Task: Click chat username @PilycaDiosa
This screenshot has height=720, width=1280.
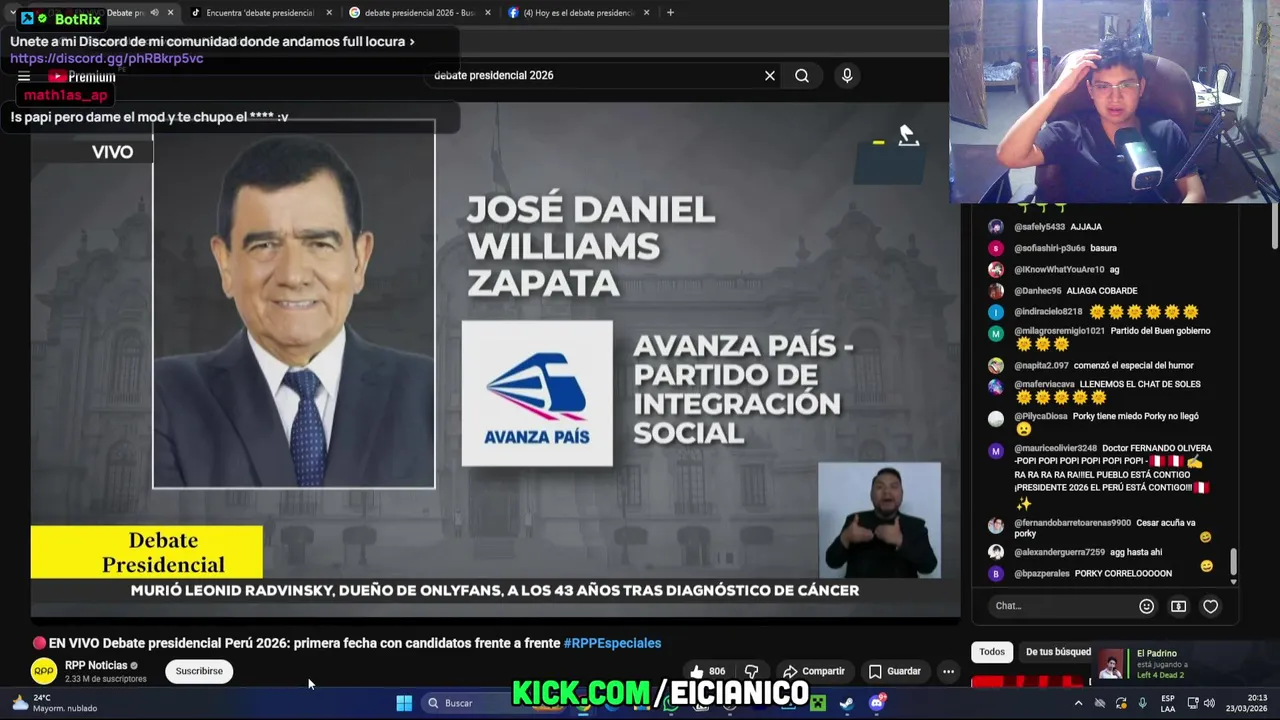Action: click(1041, 416)
